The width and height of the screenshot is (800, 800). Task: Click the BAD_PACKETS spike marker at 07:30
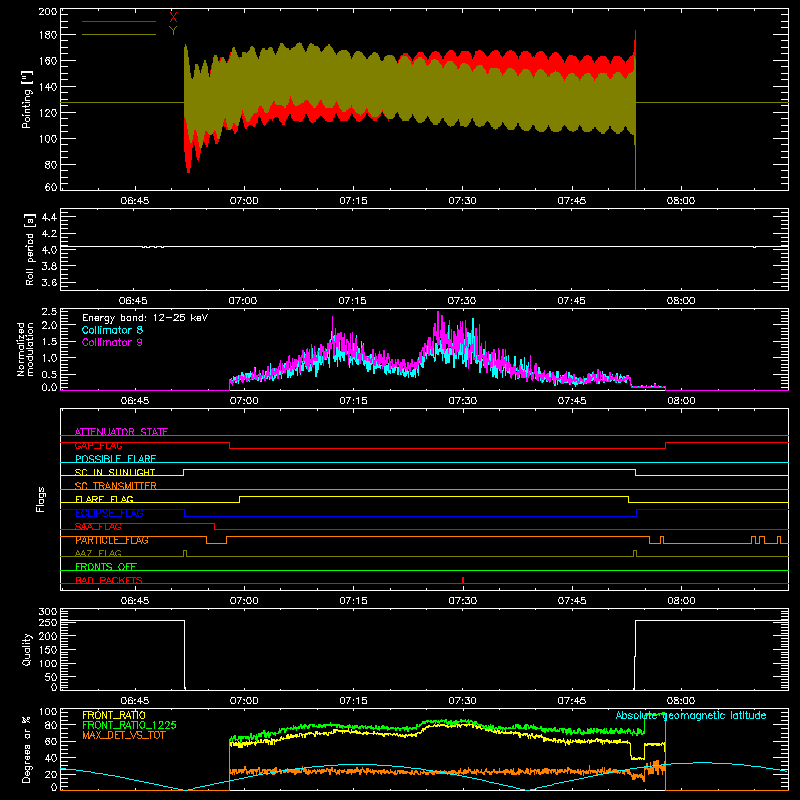(x=463, y=580)
